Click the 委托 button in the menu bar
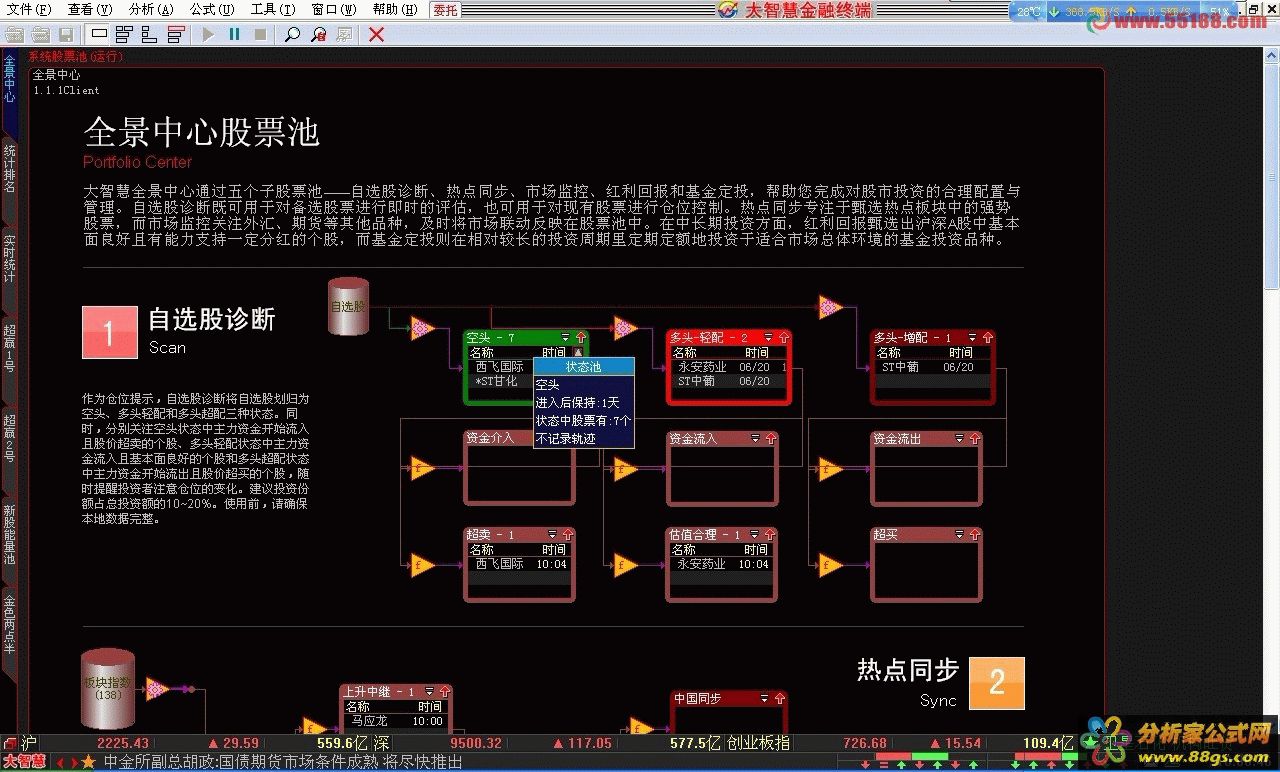 446,9
